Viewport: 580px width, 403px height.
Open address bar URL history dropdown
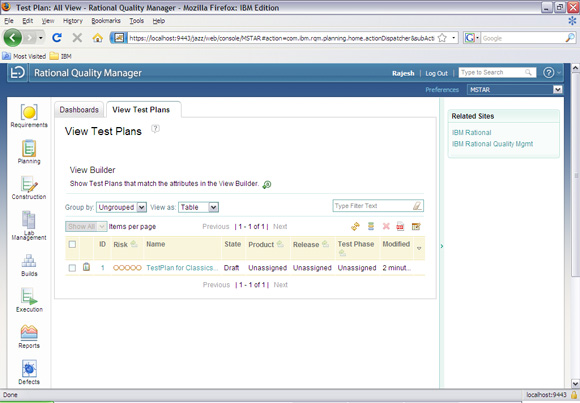(x=453, y=38)
